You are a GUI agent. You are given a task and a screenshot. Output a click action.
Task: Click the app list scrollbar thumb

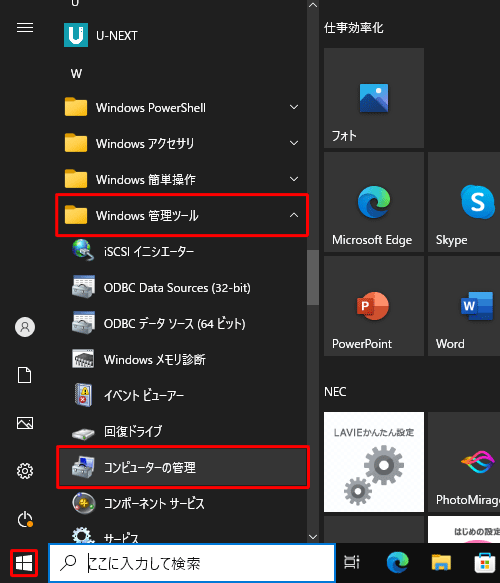[x=313, y=277]
